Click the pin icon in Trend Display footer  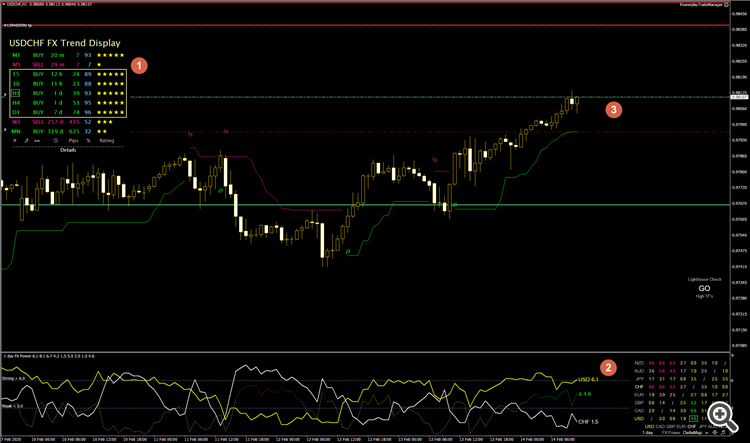click(x=26, y=141)
